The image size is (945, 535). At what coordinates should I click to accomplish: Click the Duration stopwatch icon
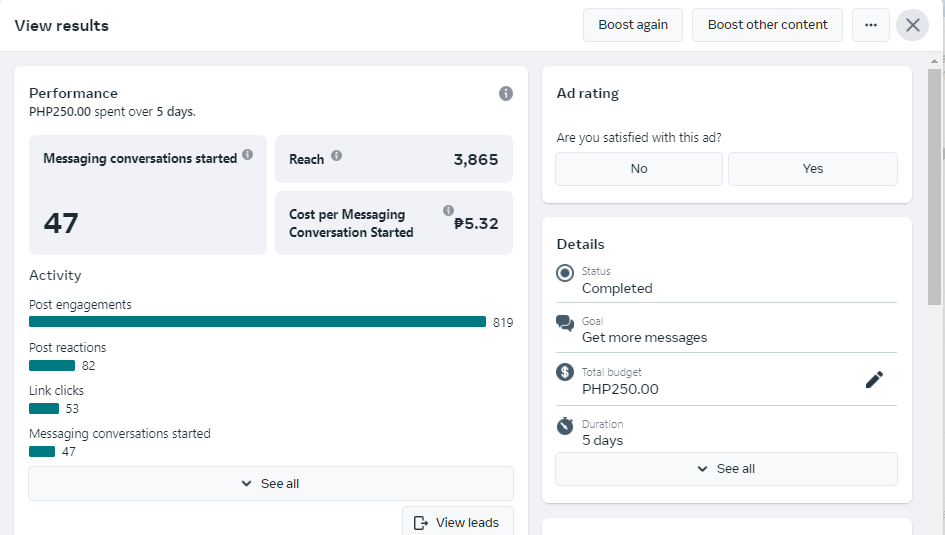[x=565, y=426]
